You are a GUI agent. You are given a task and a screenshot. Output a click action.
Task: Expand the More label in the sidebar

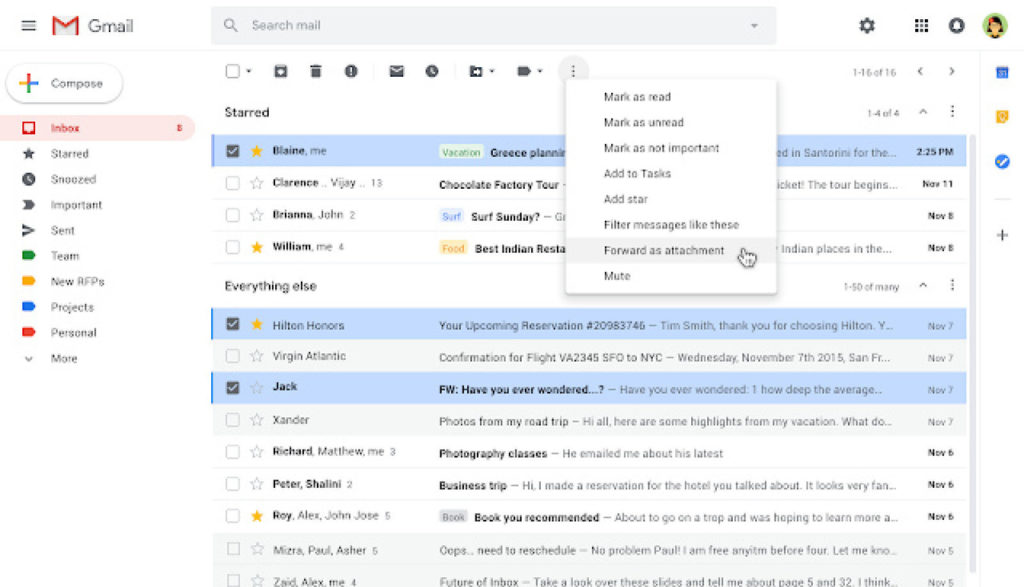click(x=64, y=358)
